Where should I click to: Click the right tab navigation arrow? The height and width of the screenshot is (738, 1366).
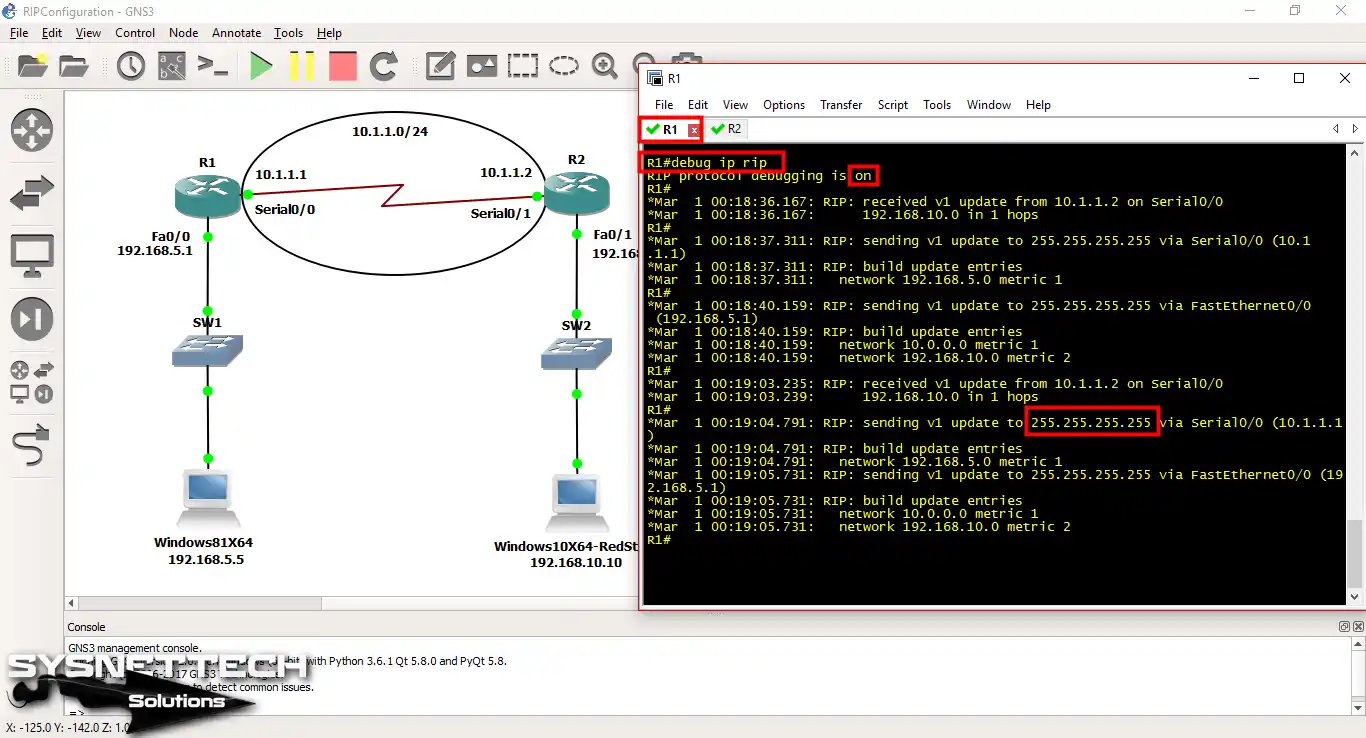[1355, 128]
